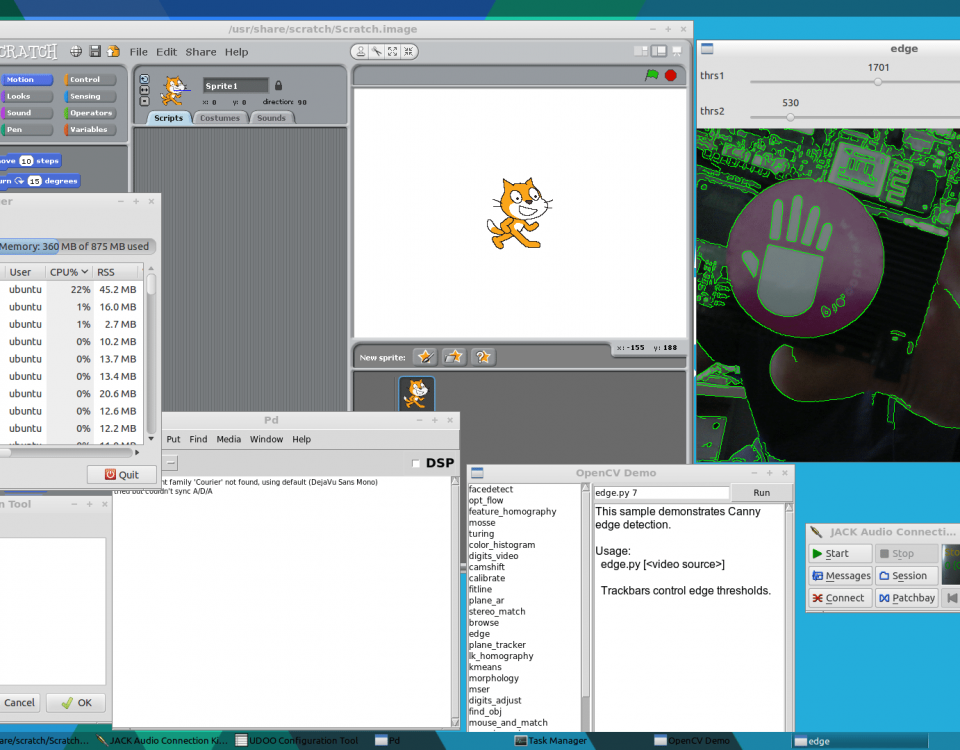Open the Motion blocks category

[x=26, y=80]
